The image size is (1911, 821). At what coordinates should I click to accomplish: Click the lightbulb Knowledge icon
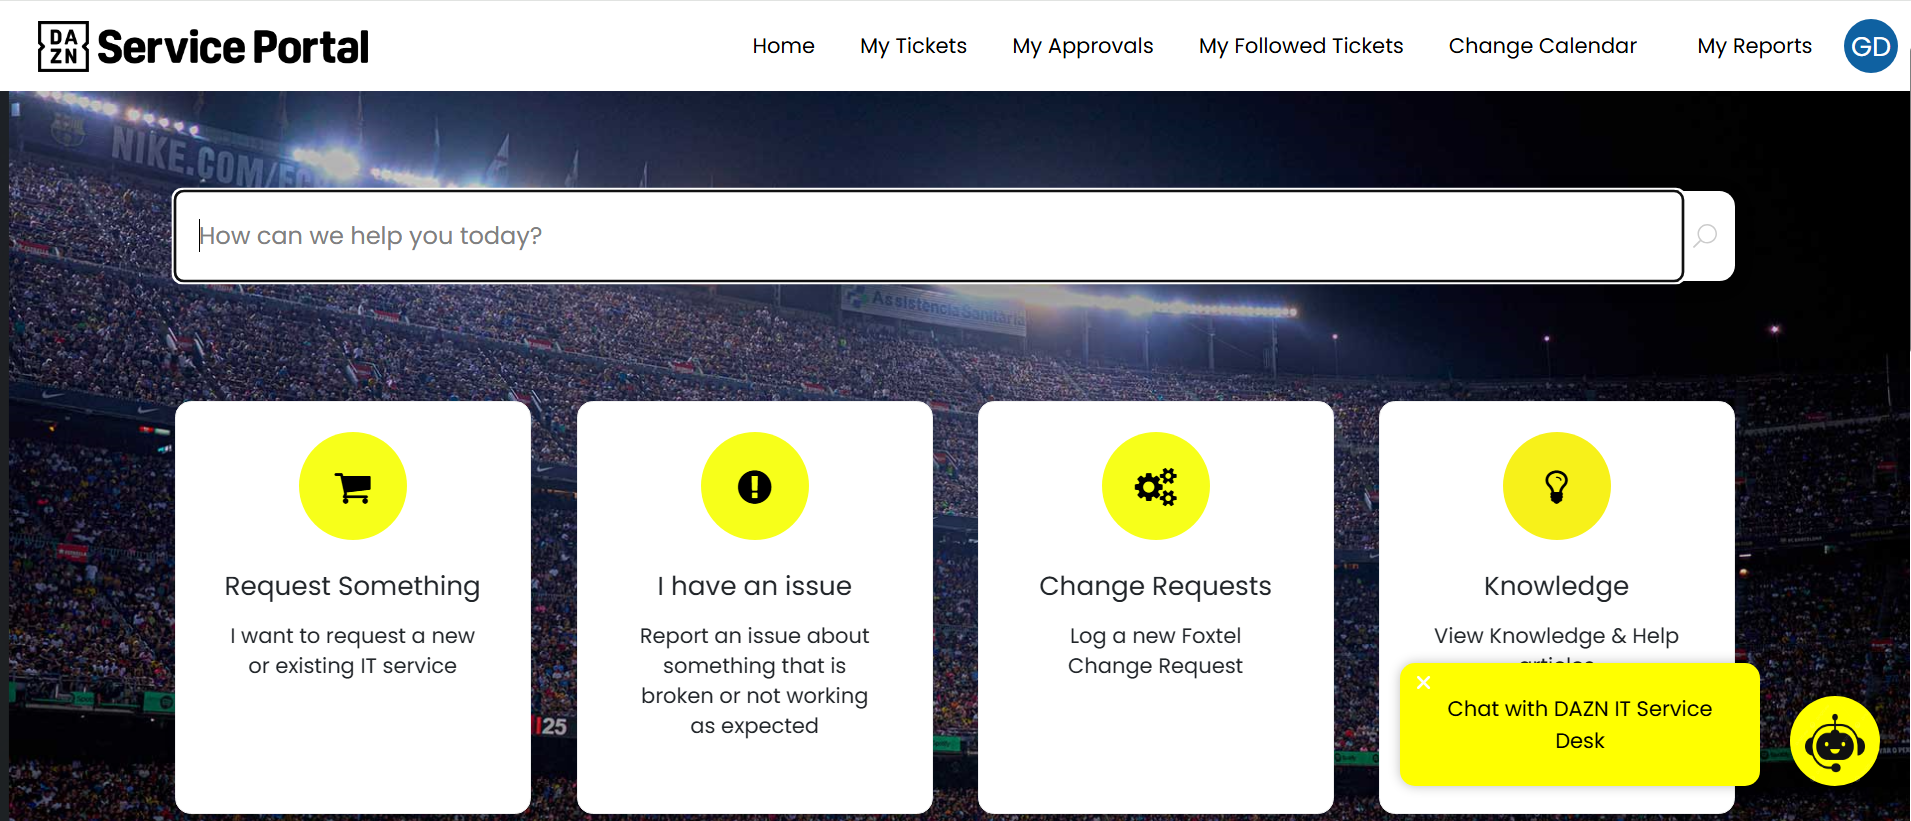coord(1557,487)
